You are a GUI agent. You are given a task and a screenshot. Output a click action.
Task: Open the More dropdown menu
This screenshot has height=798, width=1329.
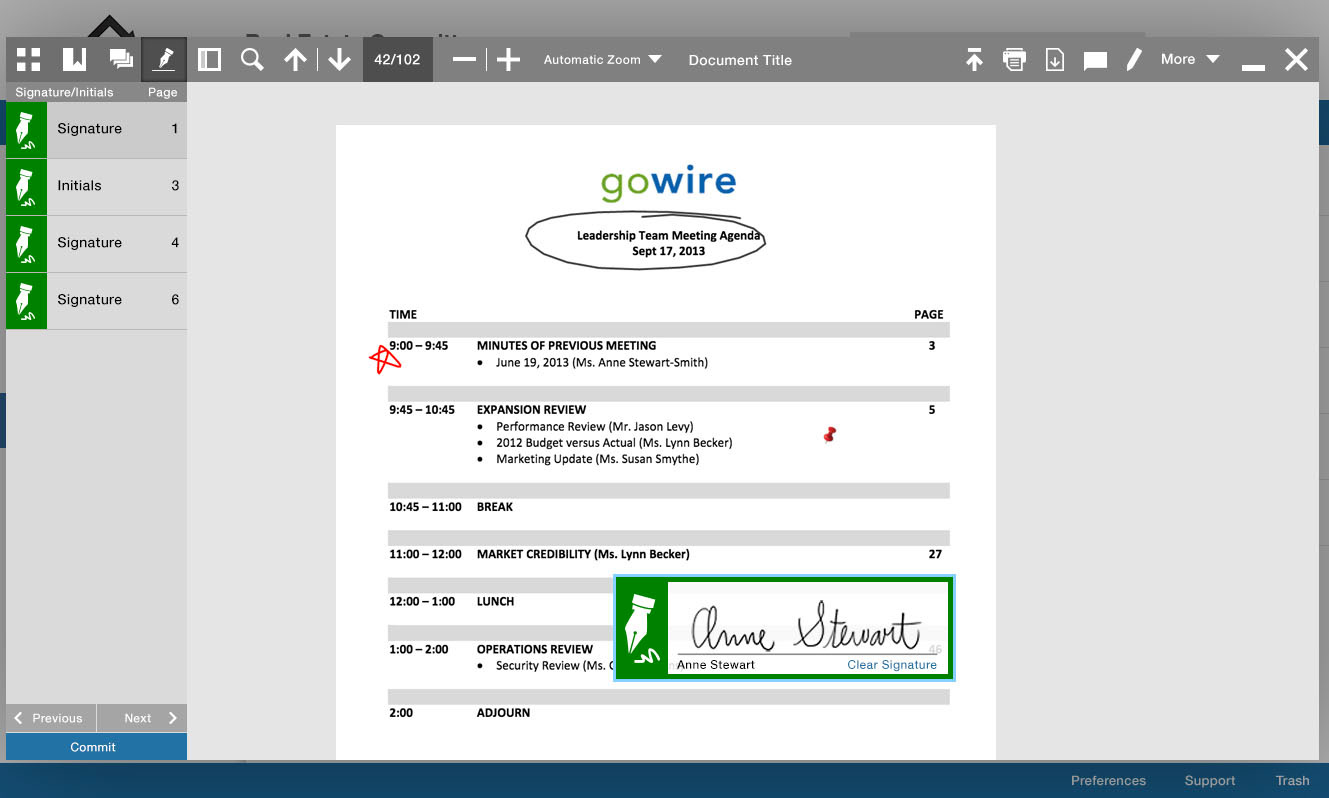pos(1190,59)
